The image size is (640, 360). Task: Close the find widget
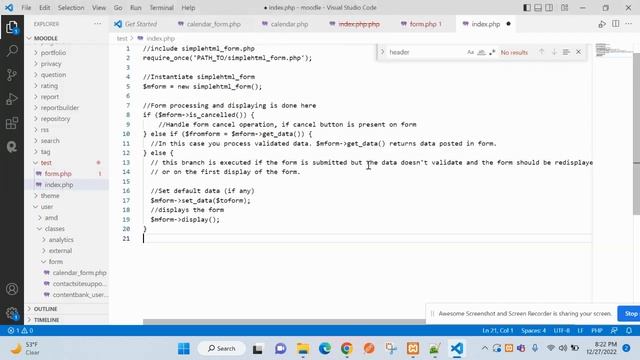pos(578,52)
